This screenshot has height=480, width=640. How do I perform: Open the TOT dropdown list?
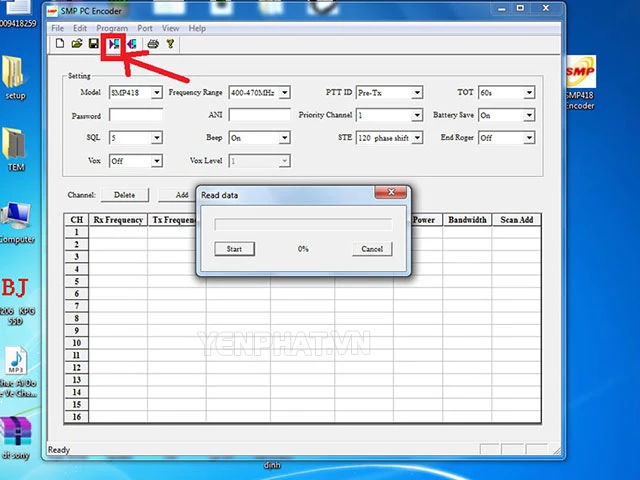click(529, 93)
